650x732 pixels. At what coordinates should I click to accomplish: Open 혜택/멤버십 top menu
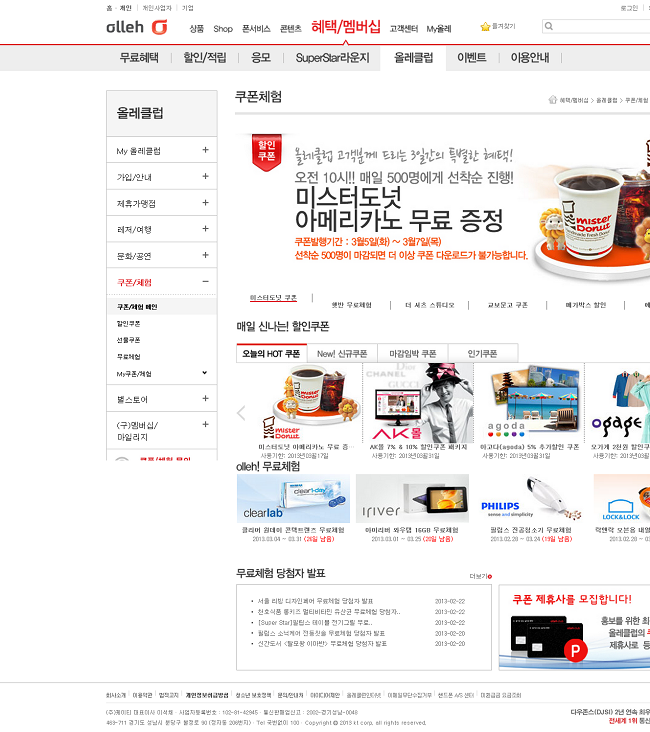tap(346, 27)
